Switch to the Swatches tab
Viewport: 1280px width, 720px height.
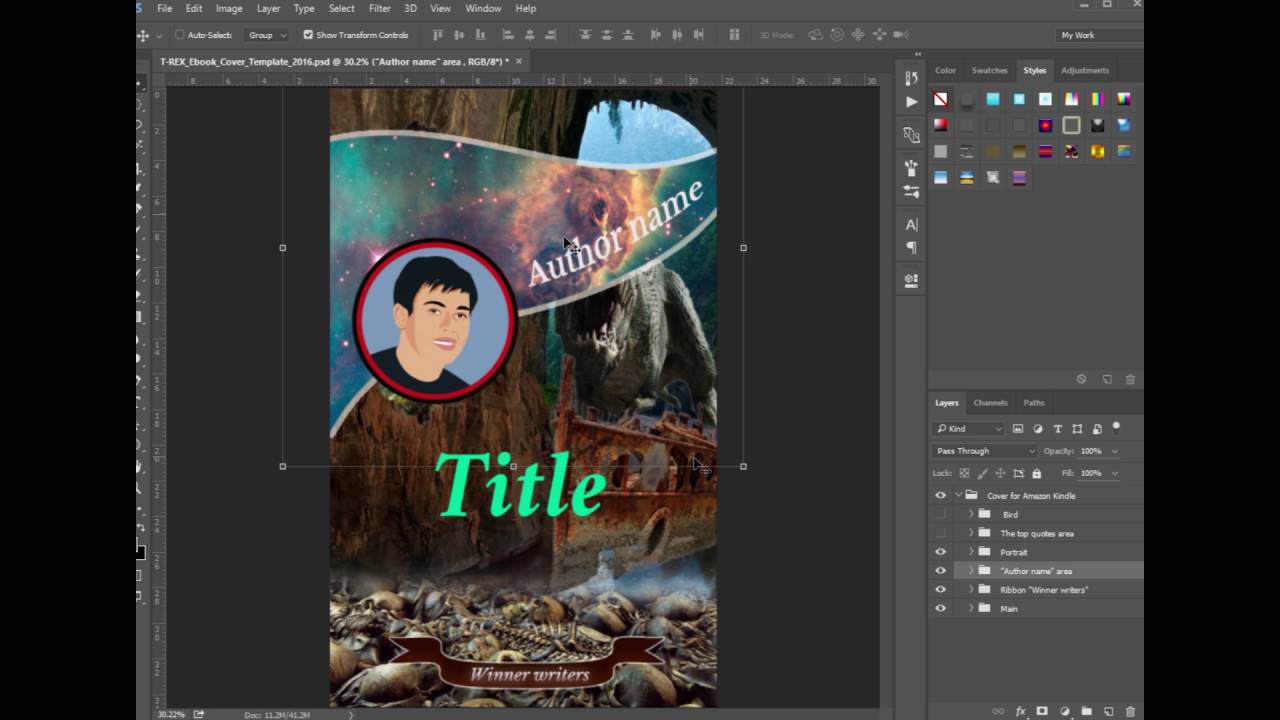click(989, 70)
